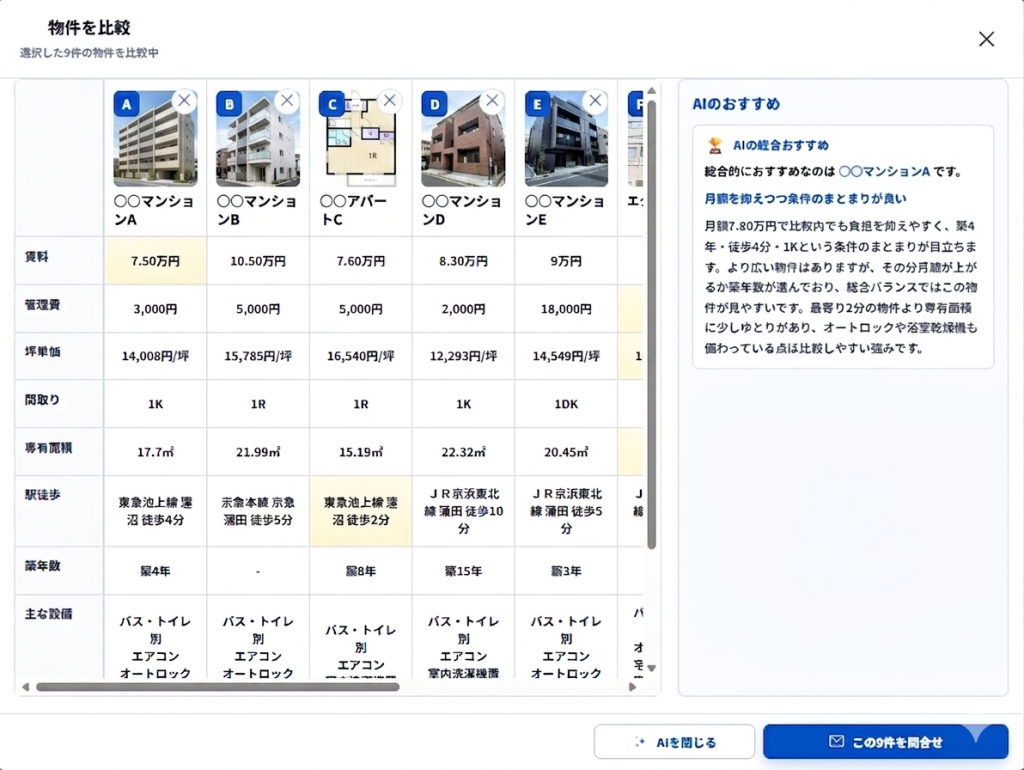Select the 8.30万円 rent cell

tap(463, 261)
